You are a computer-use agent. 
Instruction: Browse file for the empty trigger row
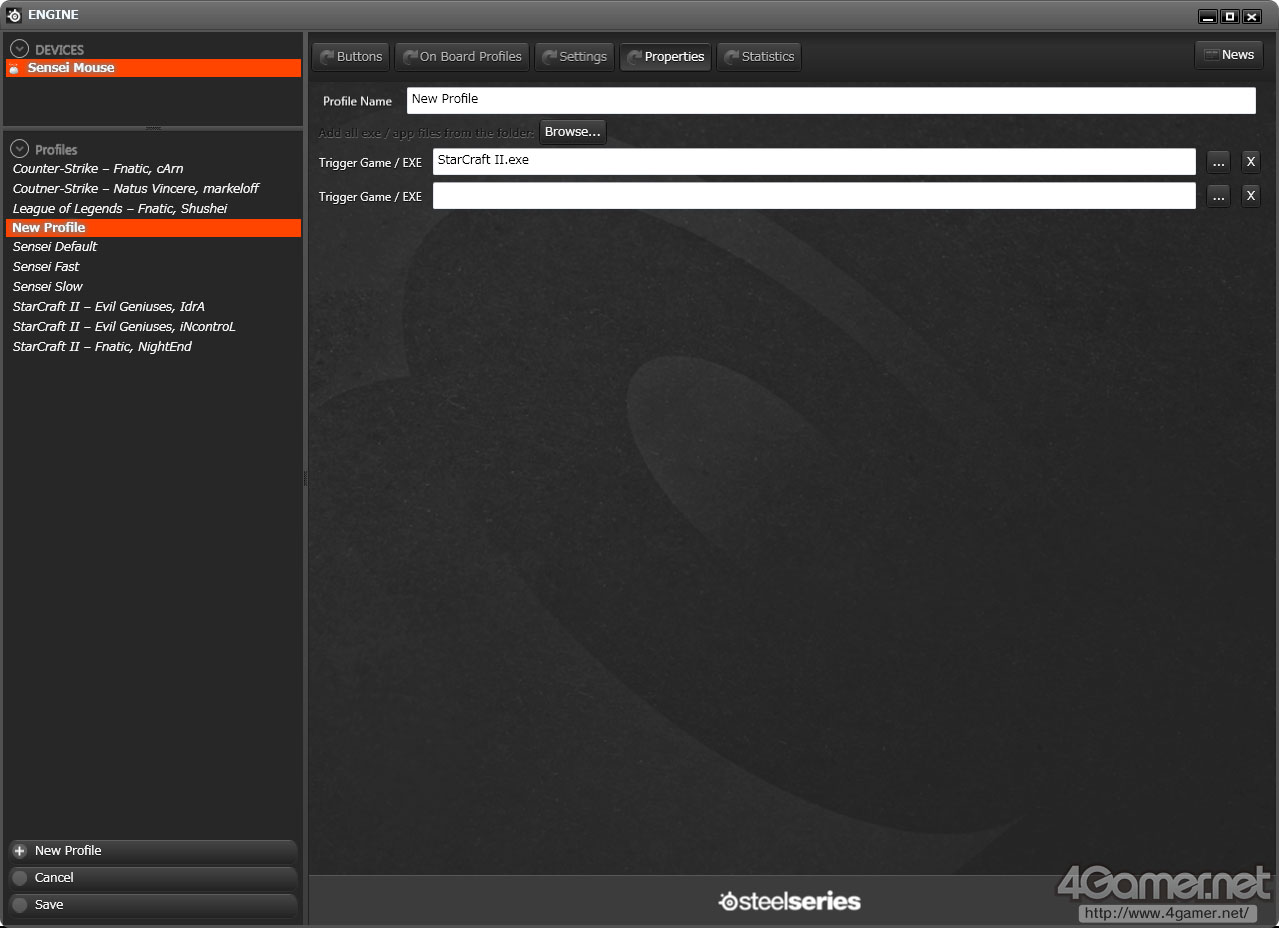[1218, 196]
